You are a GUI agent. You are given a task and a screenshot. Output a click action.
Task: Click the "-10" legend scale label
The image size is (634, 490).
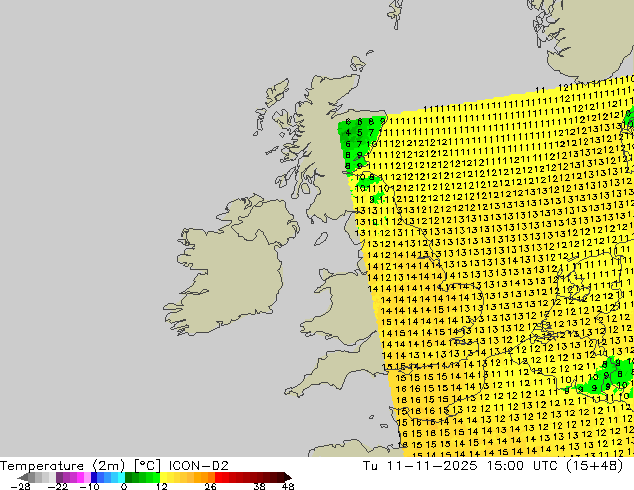[x=89, y=486]
